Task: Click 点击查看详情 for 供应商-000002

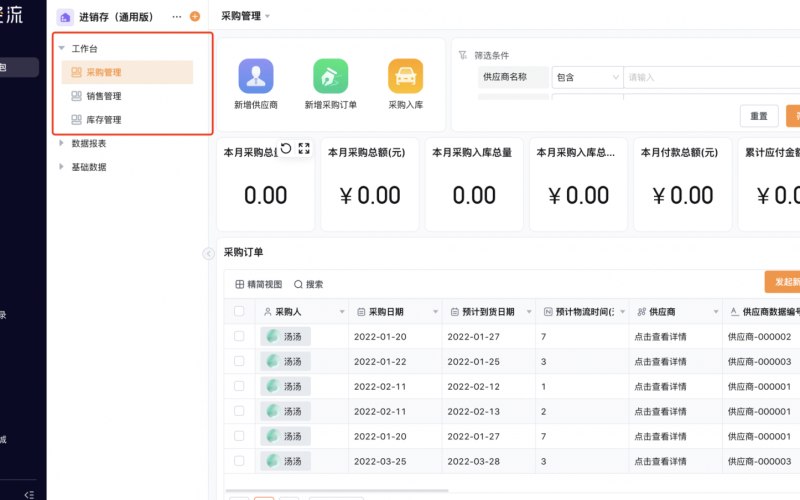Action: pos(660,337)
